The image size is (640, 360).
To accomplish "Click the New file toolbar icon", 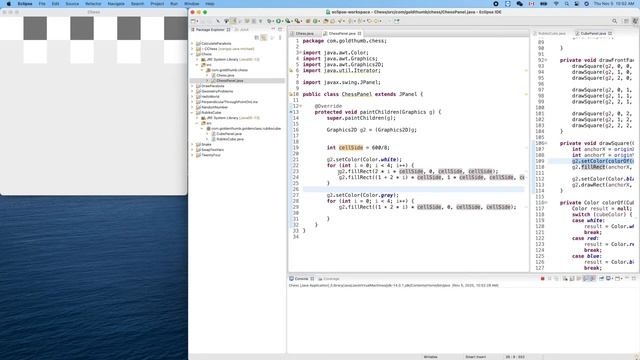I will tap(193, 21).
